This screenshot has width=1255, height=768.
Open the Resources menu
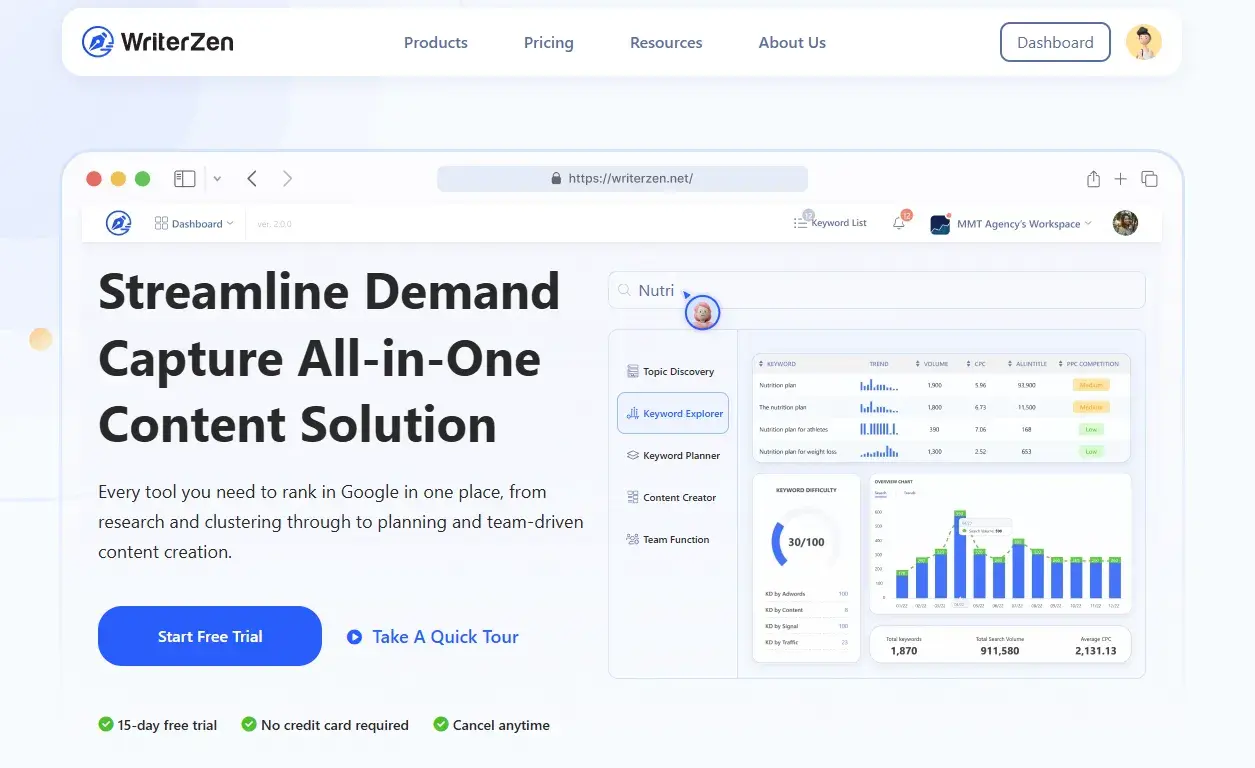click(x=665, y=42)
